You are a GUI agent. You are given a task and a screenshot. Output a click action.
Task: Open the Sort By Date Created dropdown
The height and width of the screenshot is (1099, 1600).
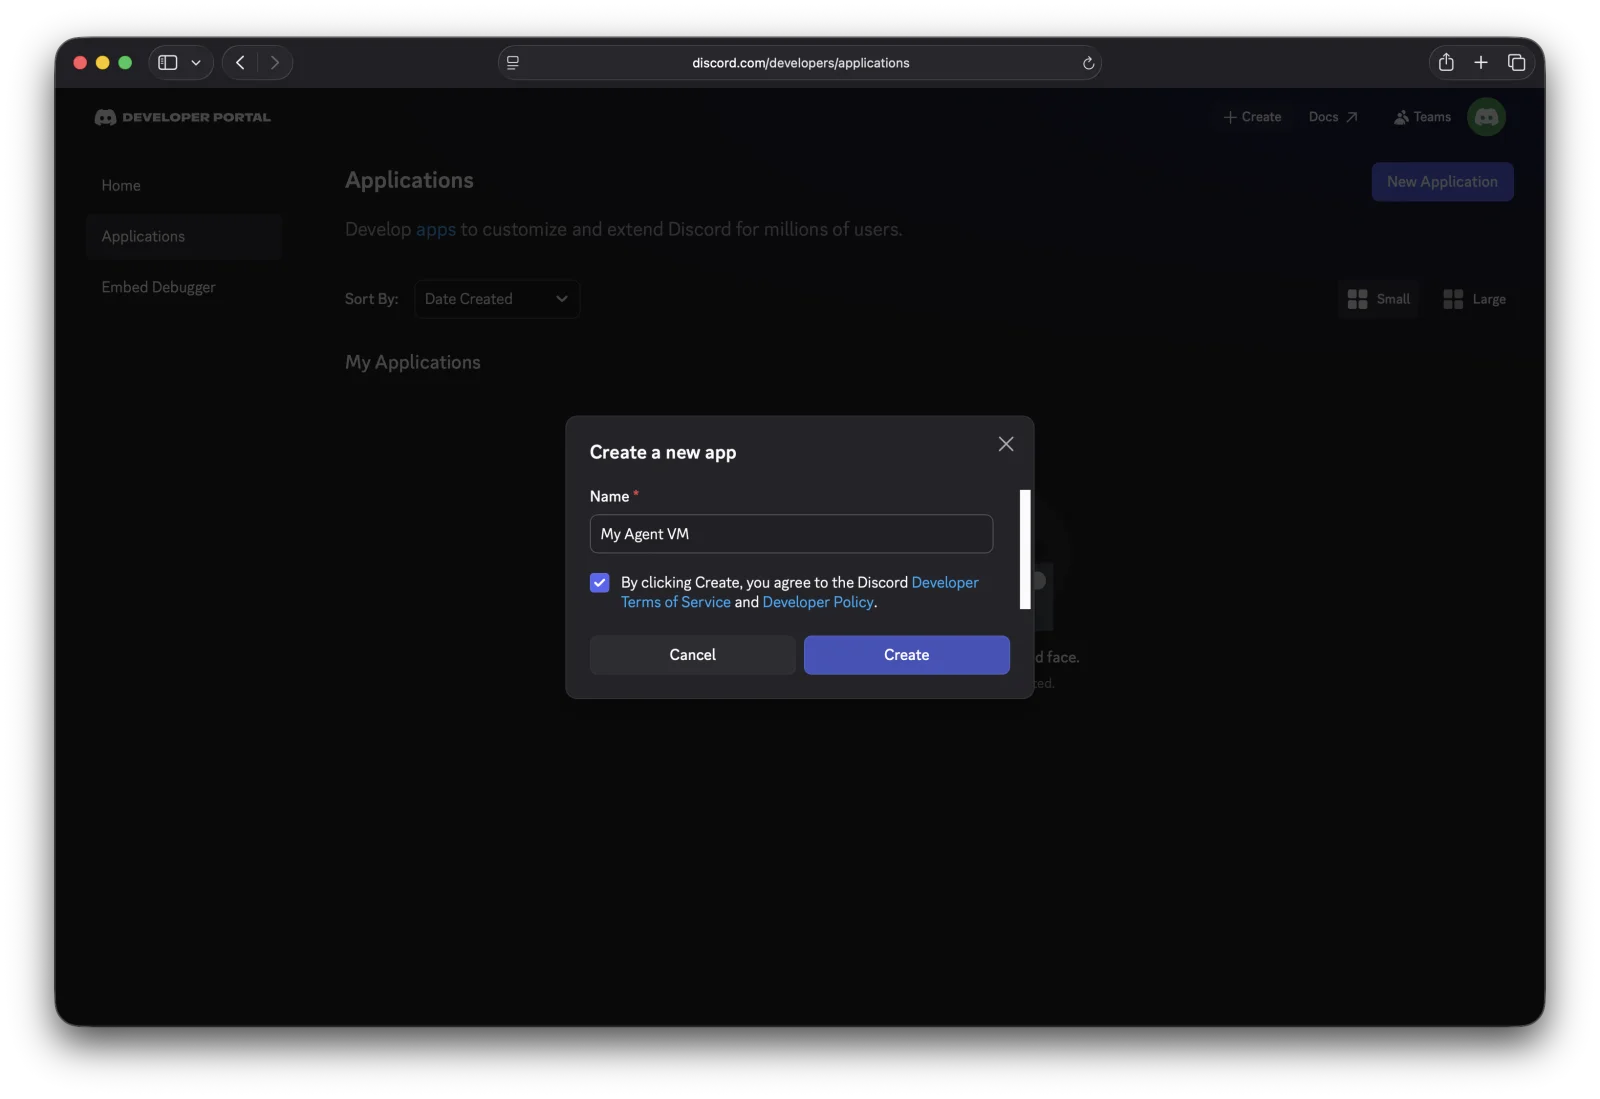pyautogui.click(x=497, y=299)
